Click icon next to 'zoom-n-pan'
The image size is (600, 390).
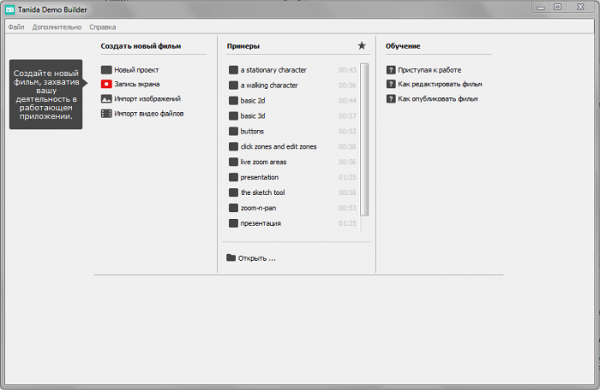(233, 208)
